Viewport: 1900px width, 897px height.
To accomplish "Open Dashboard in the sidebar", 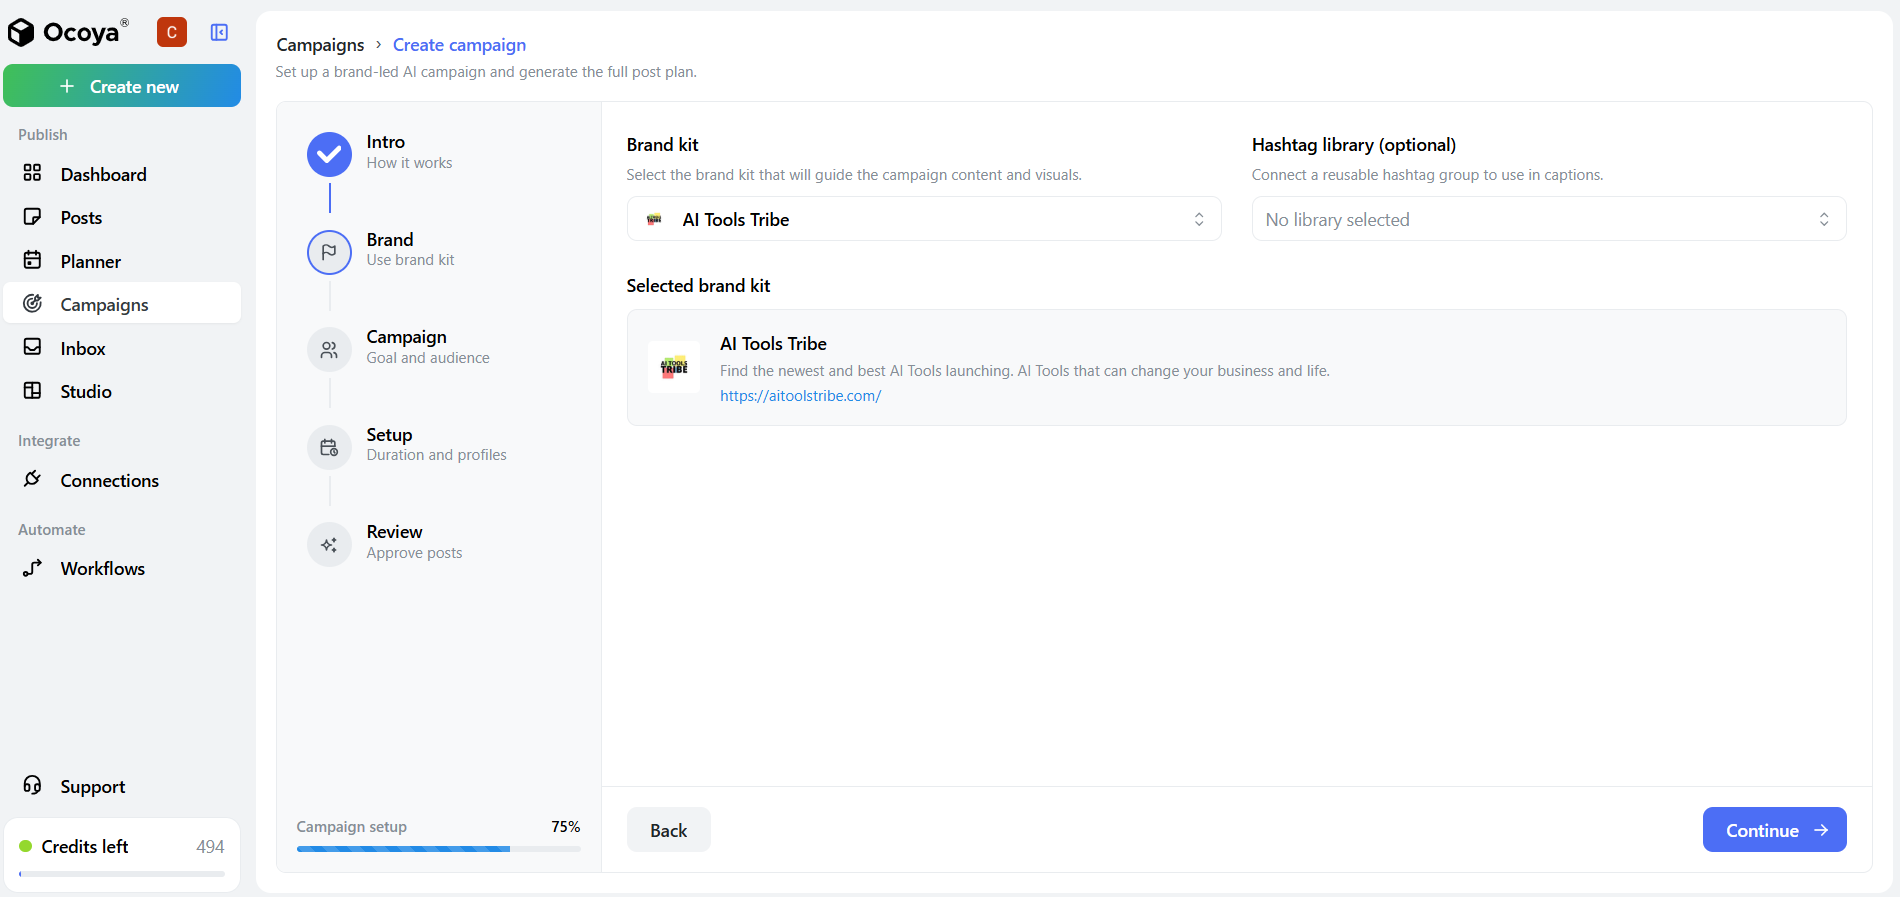I will tap(122, 174).
